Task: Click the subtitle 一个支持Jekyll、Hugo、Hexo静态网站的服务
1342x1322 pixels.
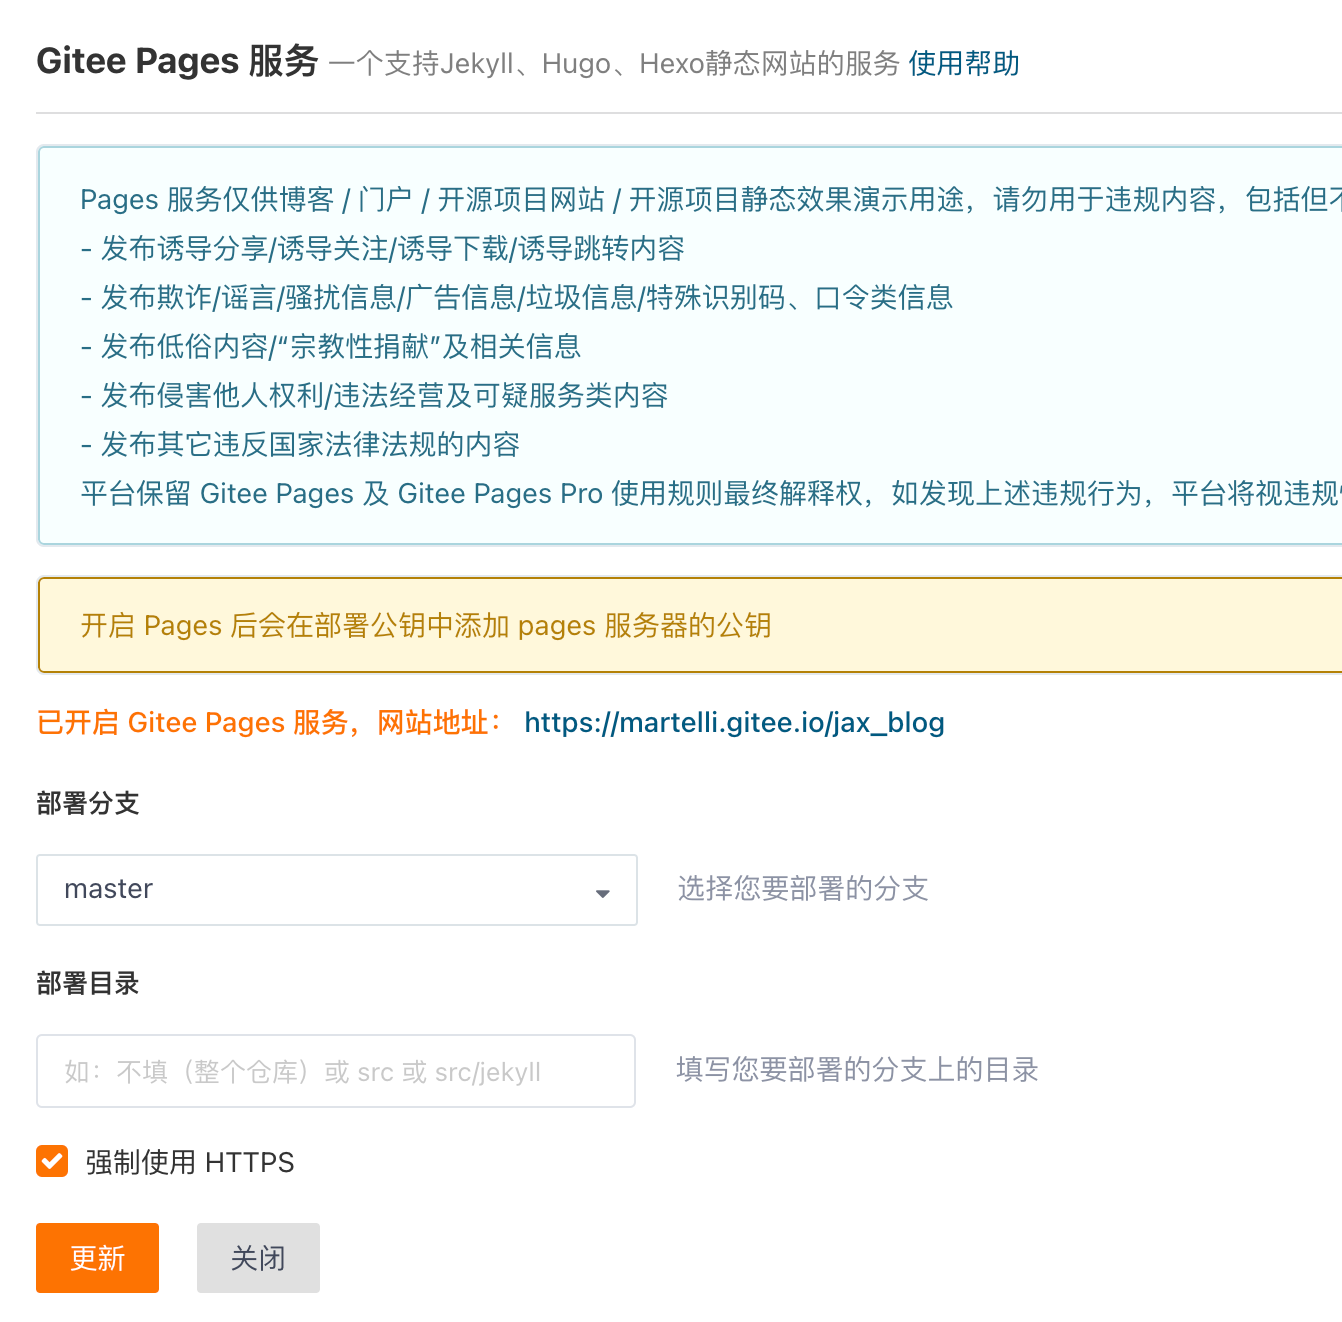Action: pos(614,64)
